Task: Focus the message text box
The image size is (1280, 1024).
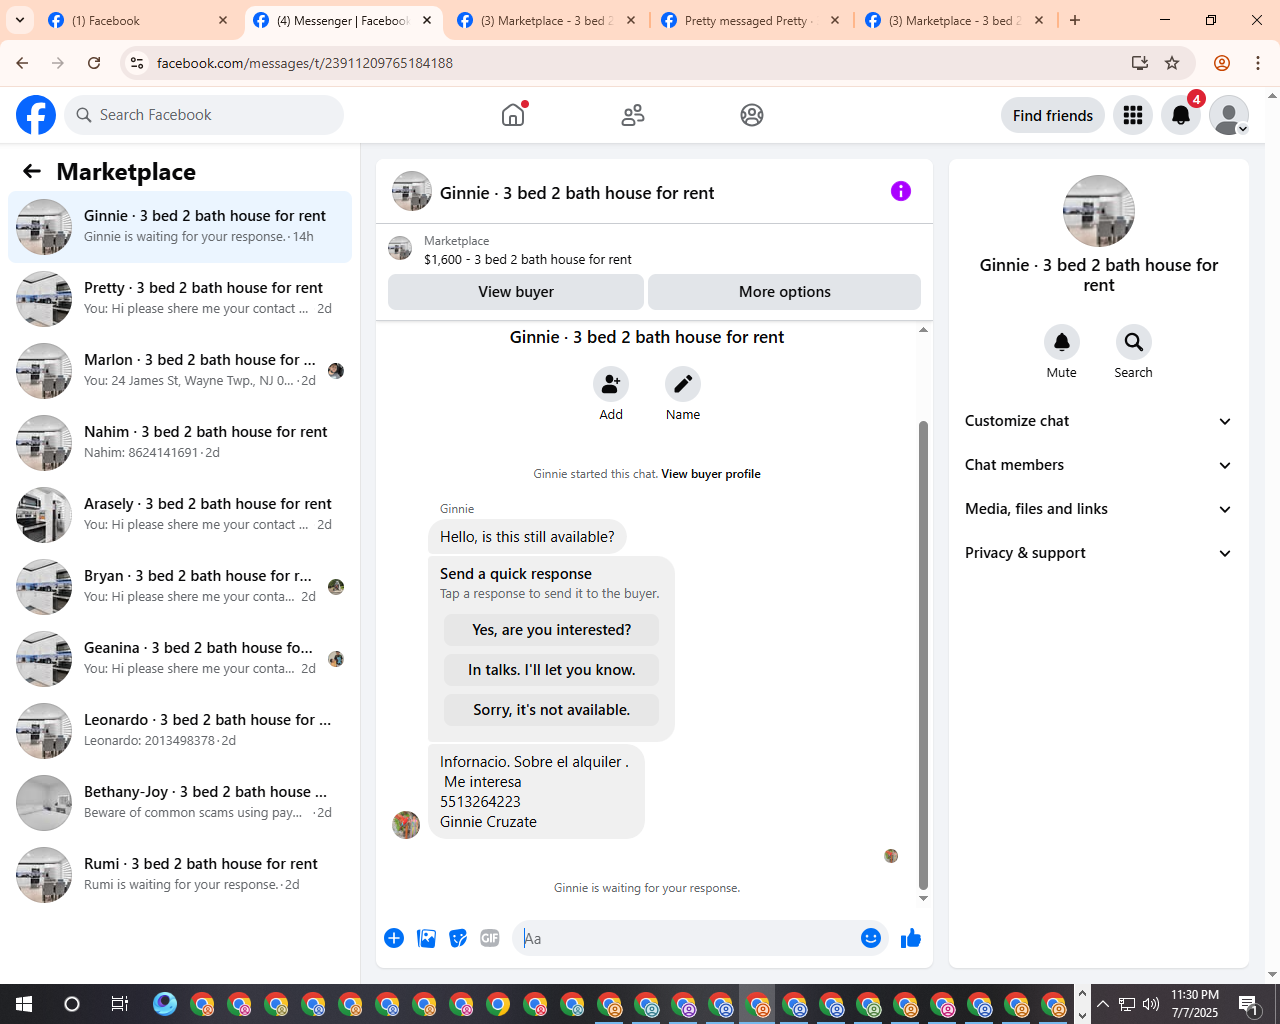Action: pyautogui.click(x=686, y=938)
